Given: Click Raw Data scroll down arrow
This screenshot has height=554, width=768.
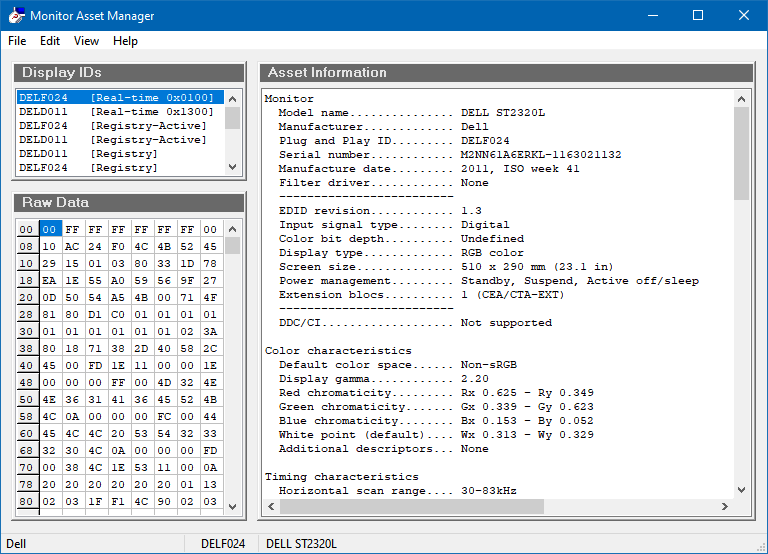Looking at the screenshot, I should click(233, 507).
